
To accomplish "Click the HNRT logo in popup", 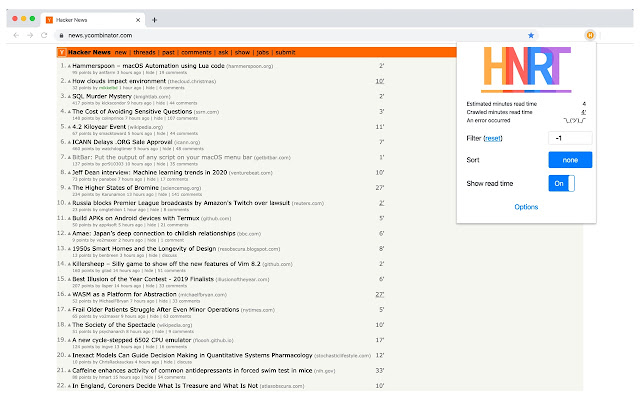I will click(x=527, y=69).
